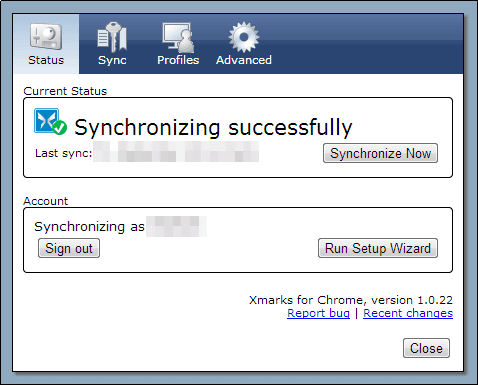Click the 'Current Status' section label
Image resolution: width=478 pixels, height=385 pixels.
(x=65, y=91)
